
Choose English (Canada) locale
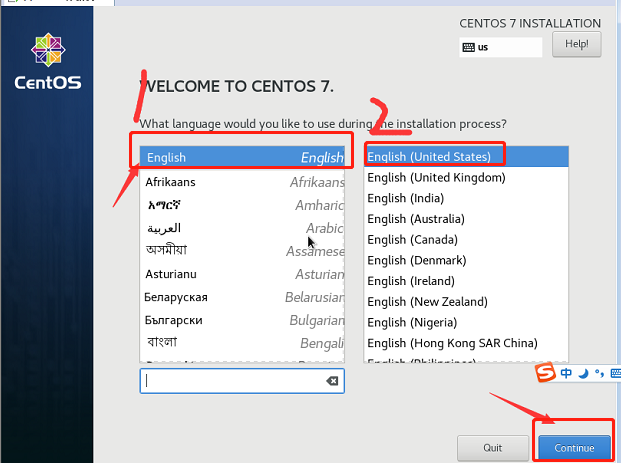tap(466, 240)
